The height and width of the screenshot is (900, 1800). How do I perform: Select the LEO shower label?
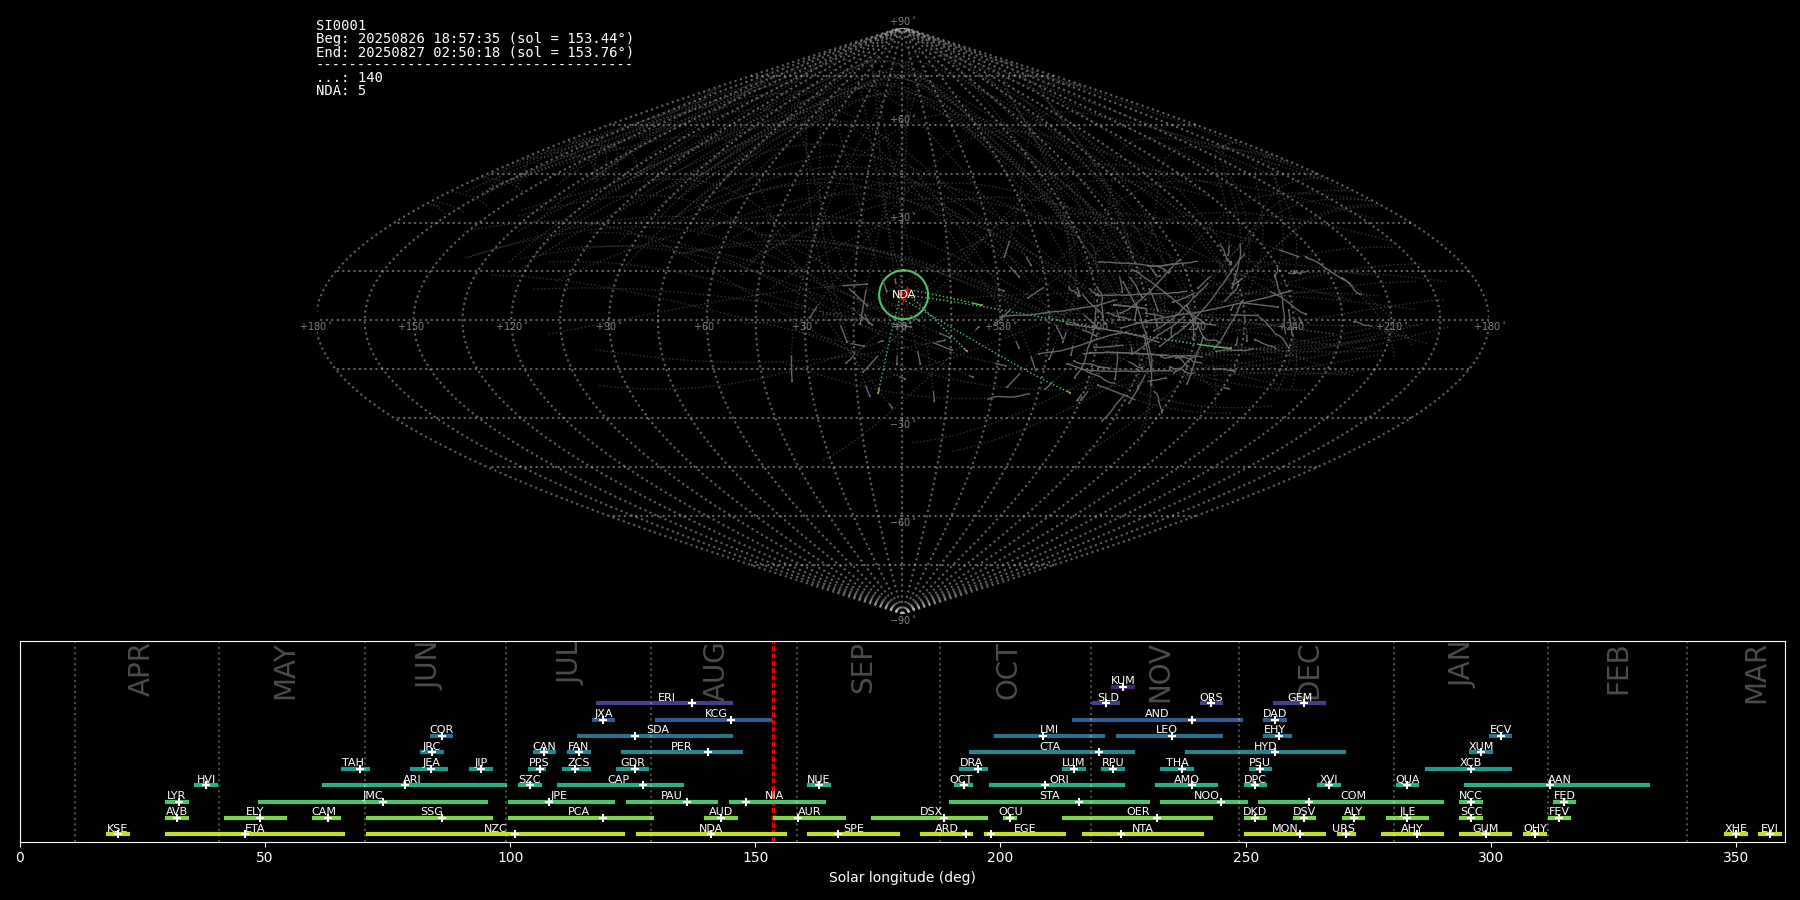[x=1166, y=730]
